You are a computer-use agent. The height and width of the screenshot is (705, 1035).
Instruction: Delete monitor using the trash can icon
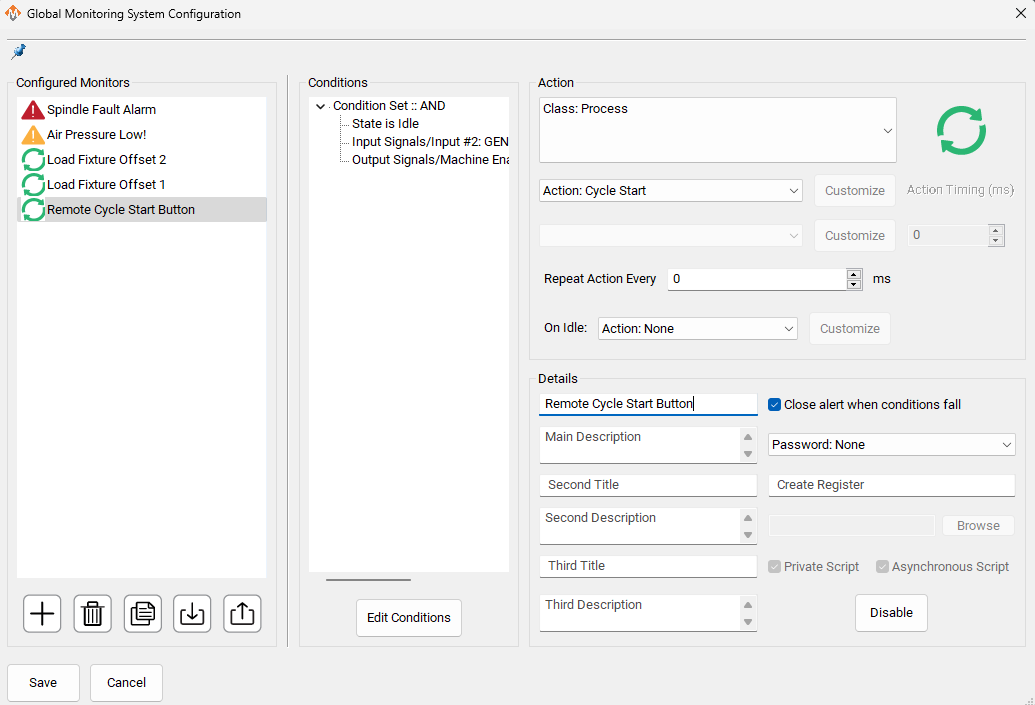pos(93,613)
